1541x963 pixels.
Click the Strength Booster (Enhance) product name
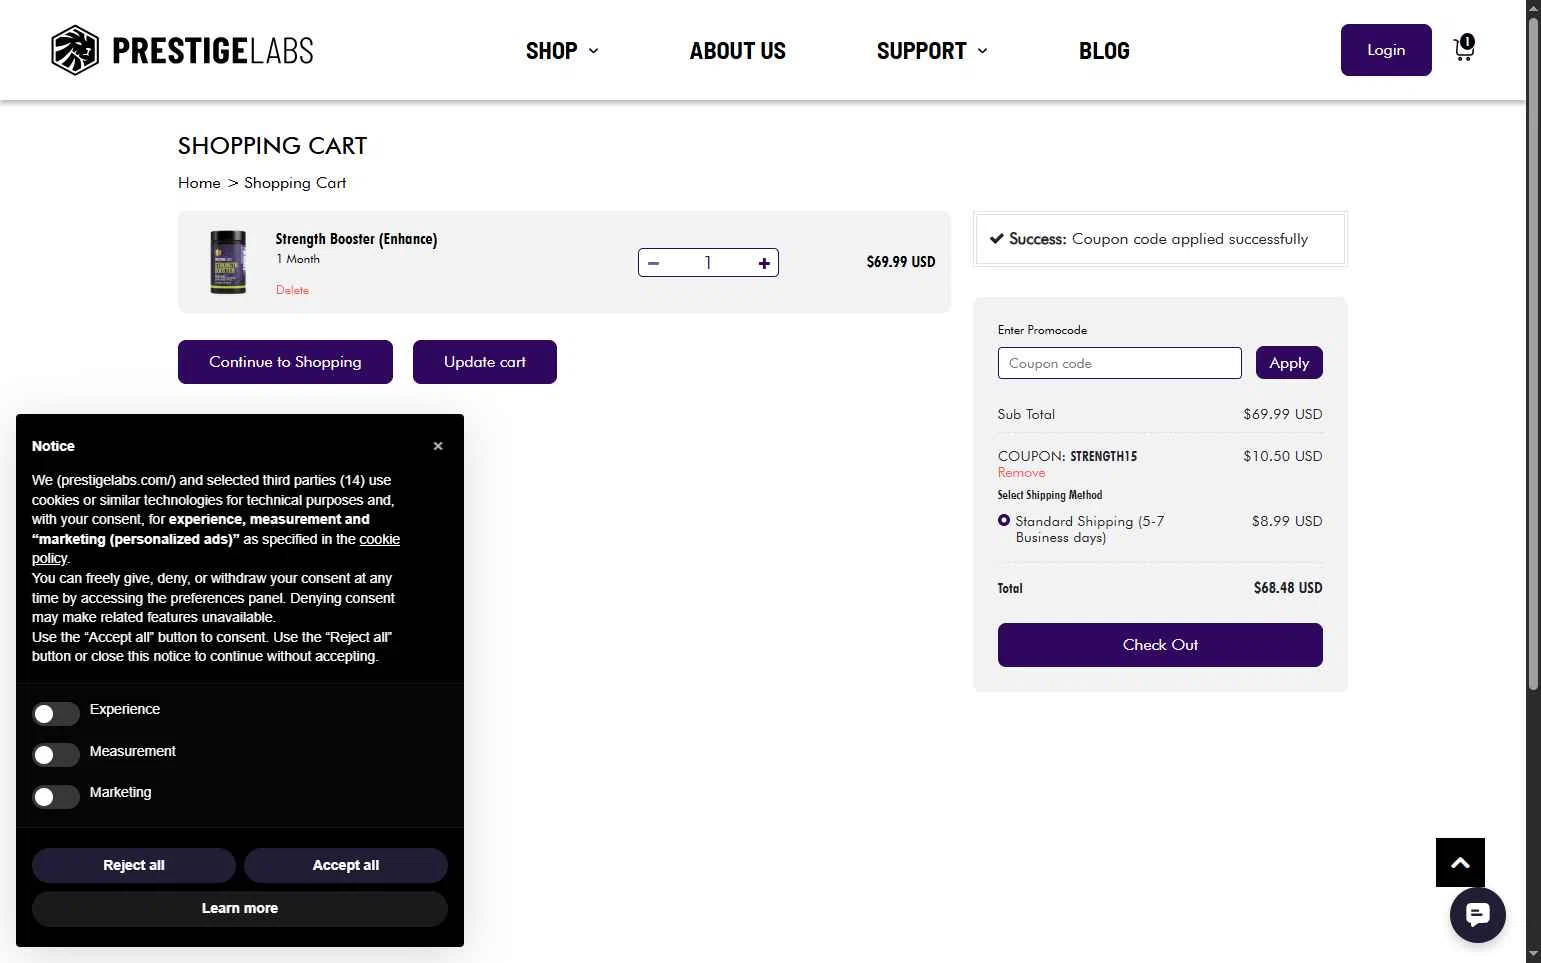(x=356, y=239)
